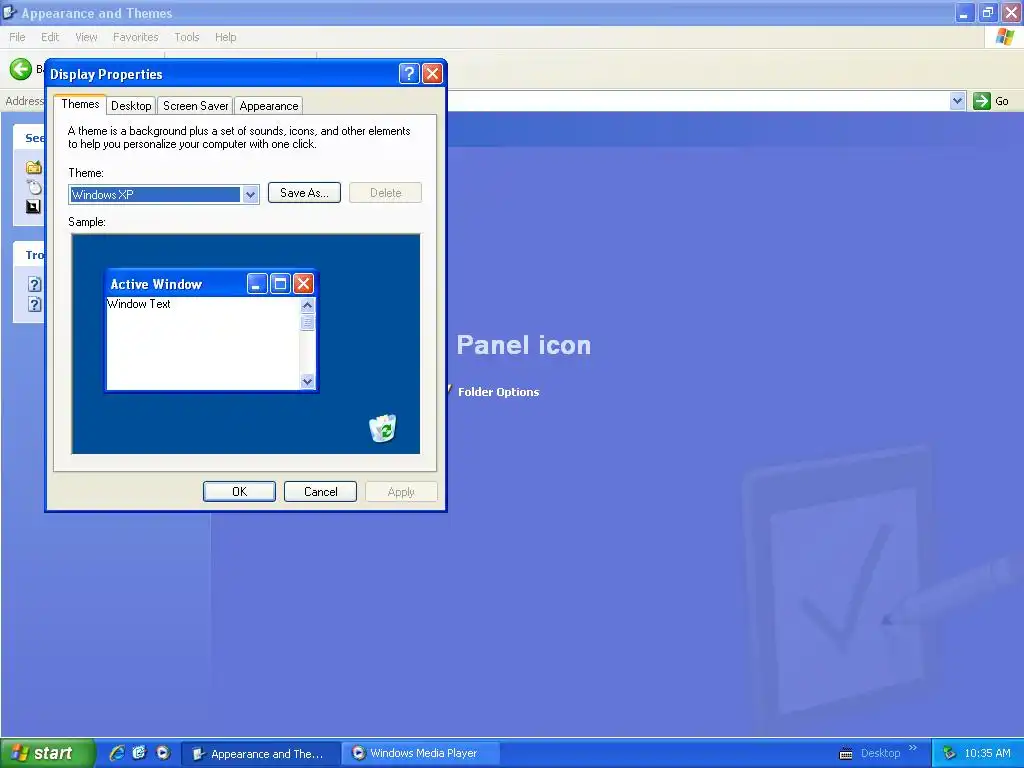Switch to the Appearance tab
Screen dimensions: 1024x768
point(268,106)
